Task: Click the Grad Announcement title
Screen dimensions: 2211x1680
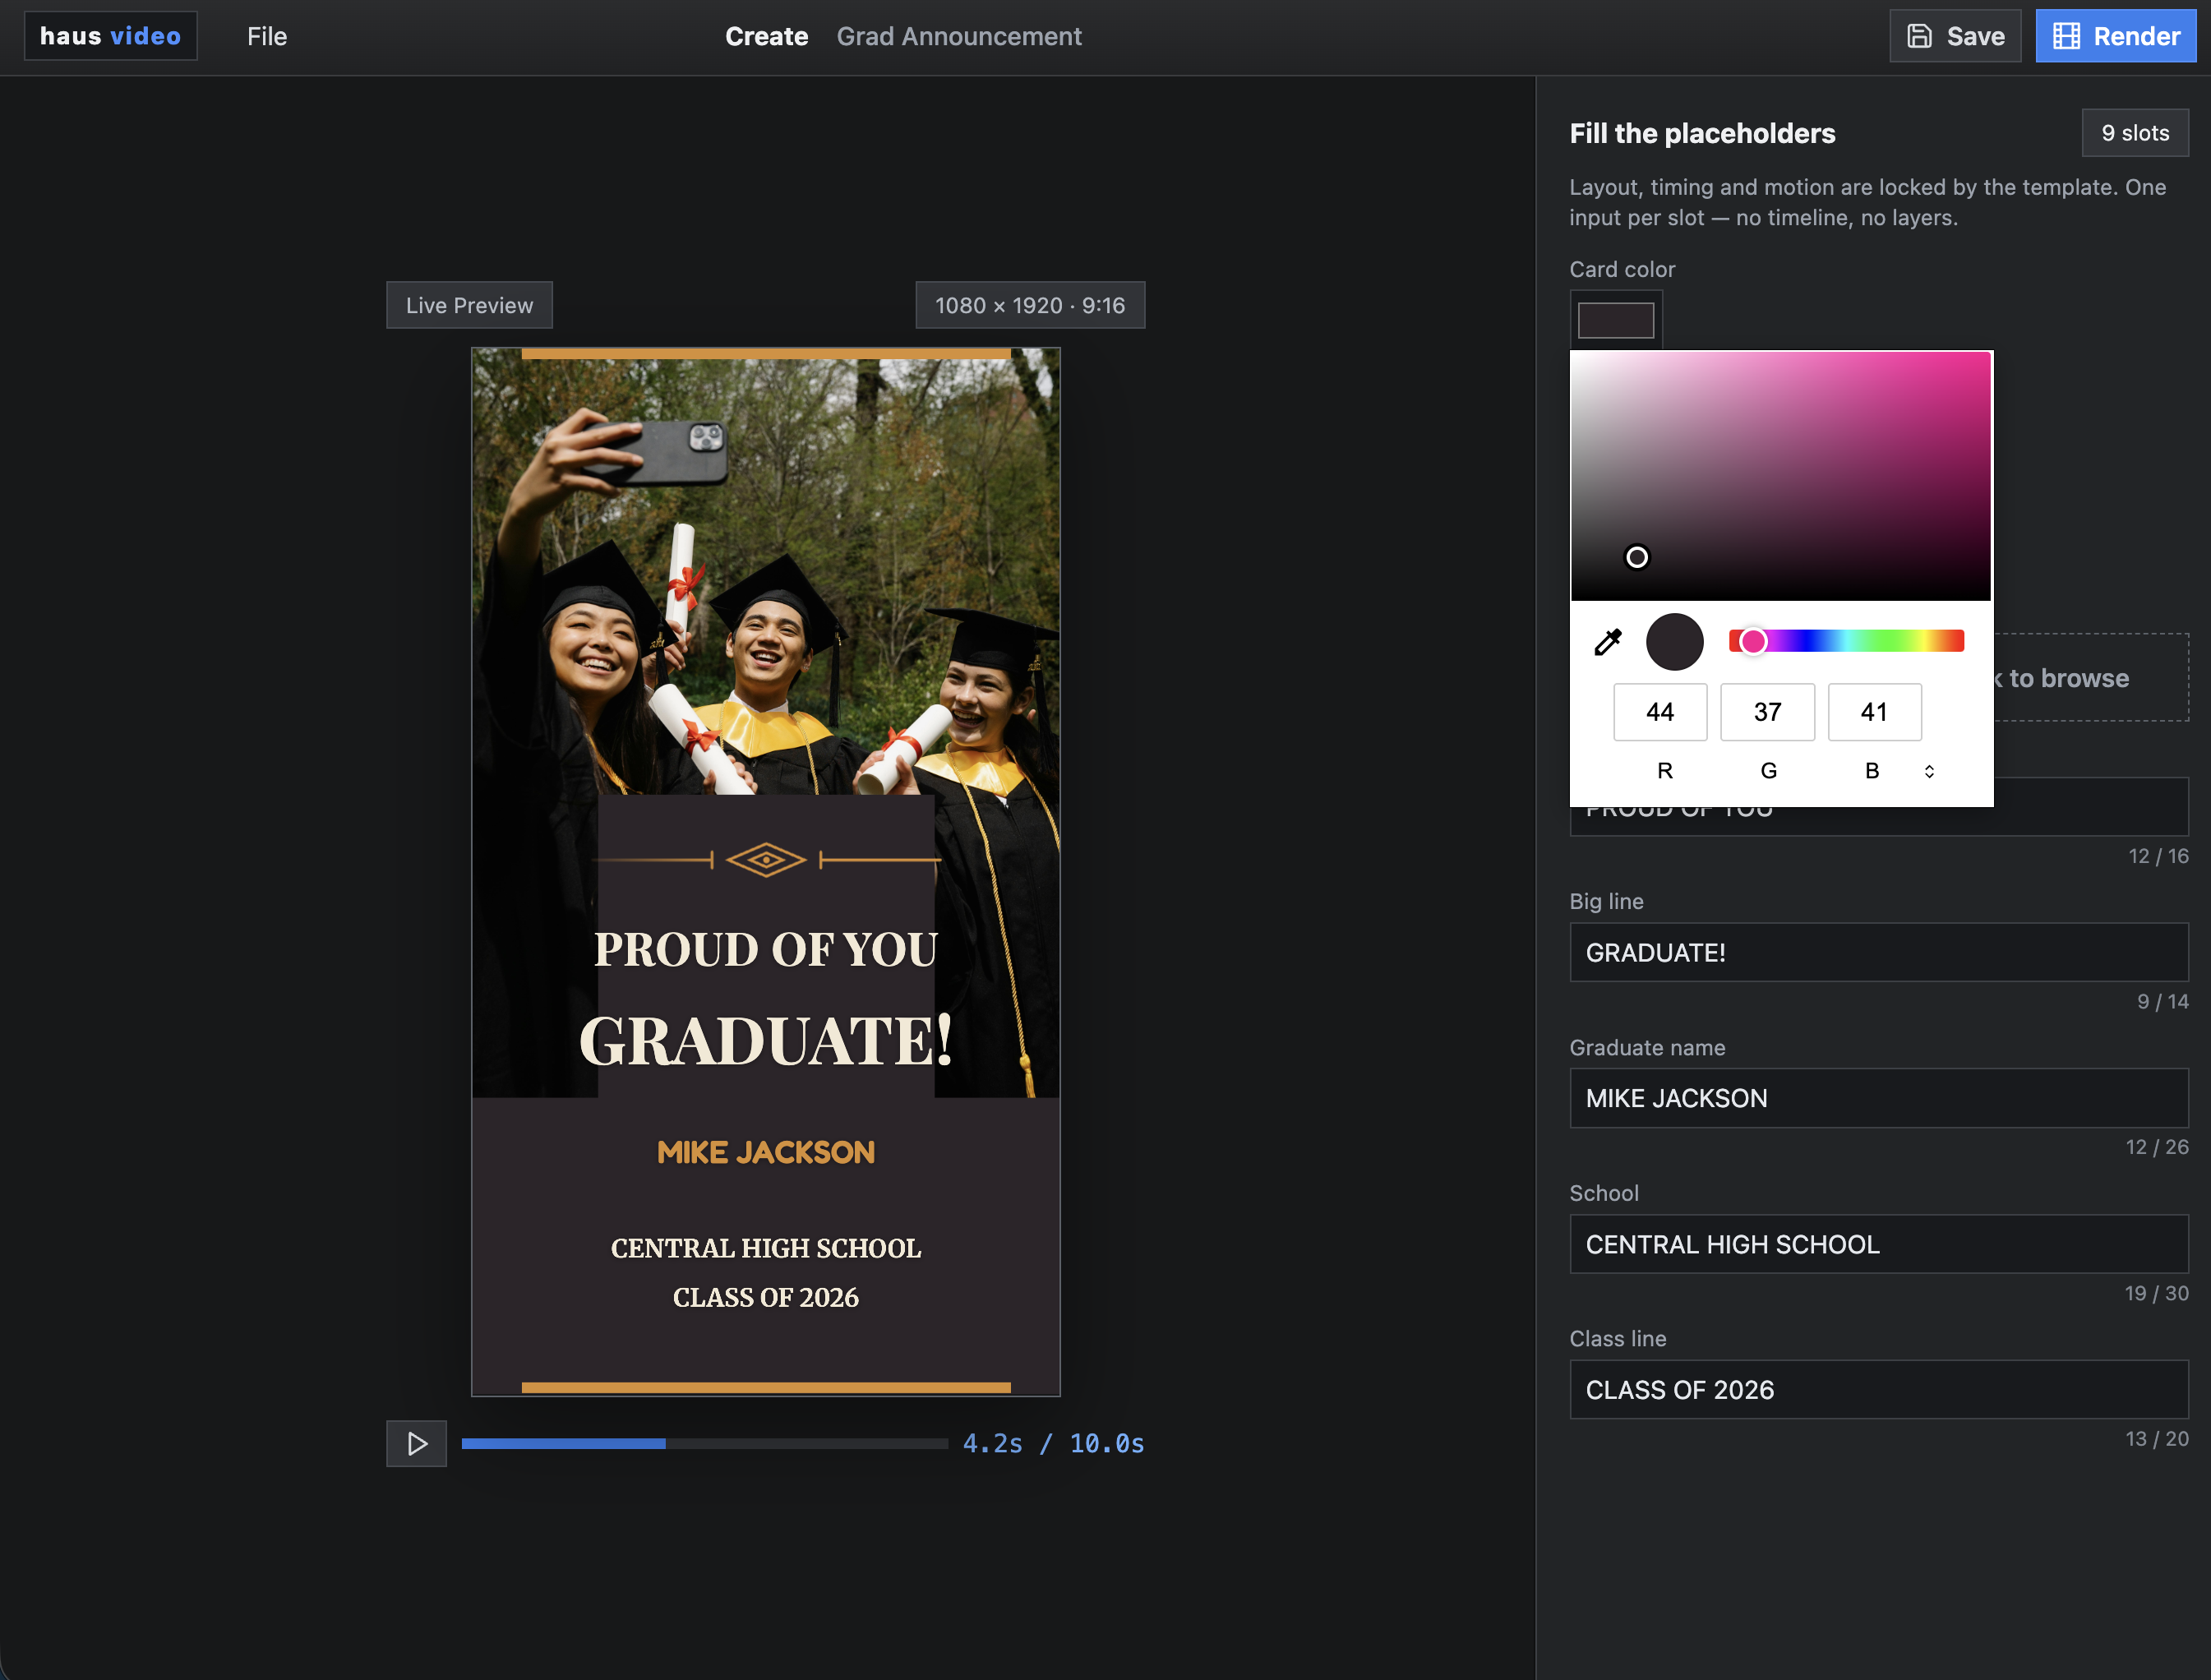Action: [x=958, y=36]
